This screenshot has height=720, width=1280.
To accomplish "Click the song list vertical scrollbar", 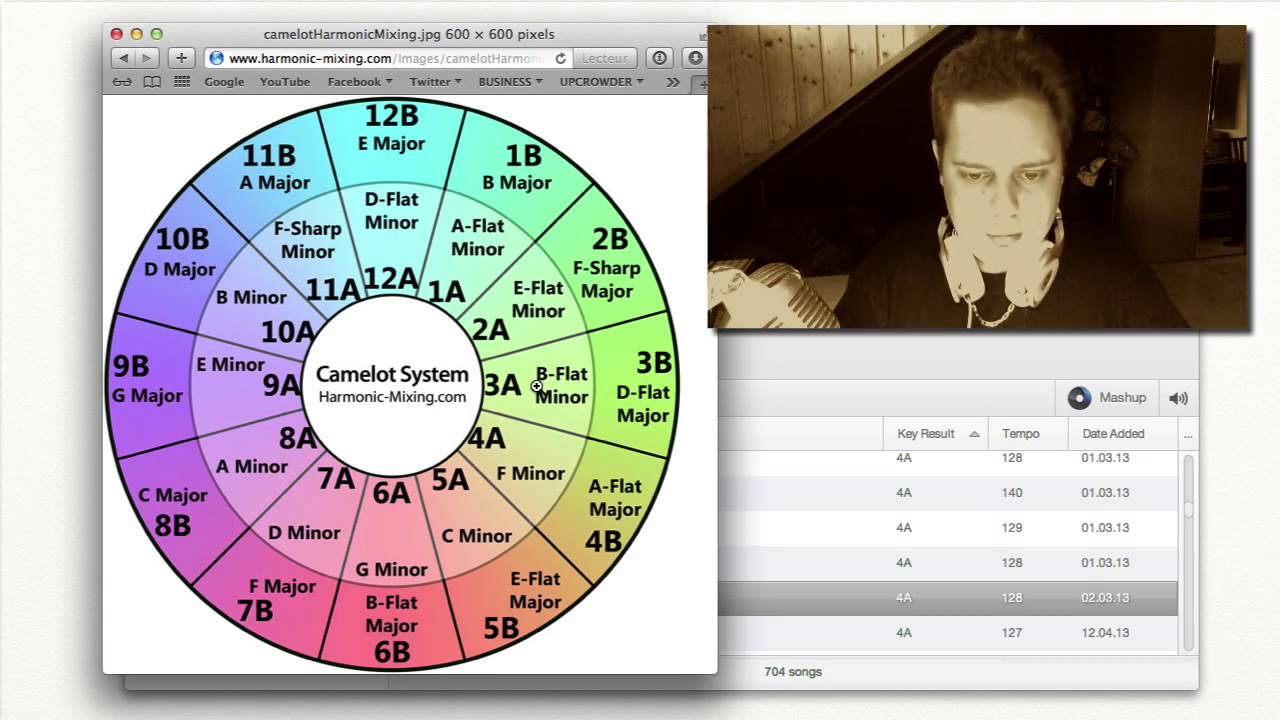I will click(1189, 552).
